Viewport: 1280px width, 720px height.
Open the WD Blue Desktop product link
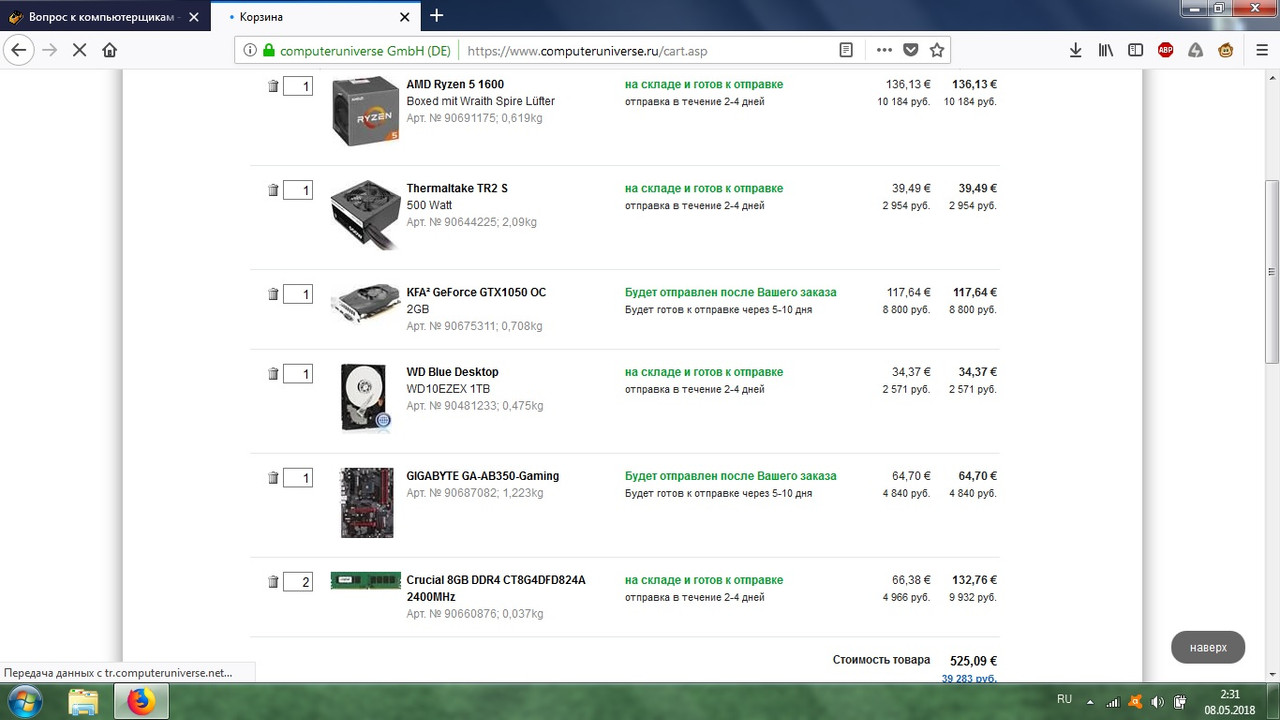coord(452,373)
